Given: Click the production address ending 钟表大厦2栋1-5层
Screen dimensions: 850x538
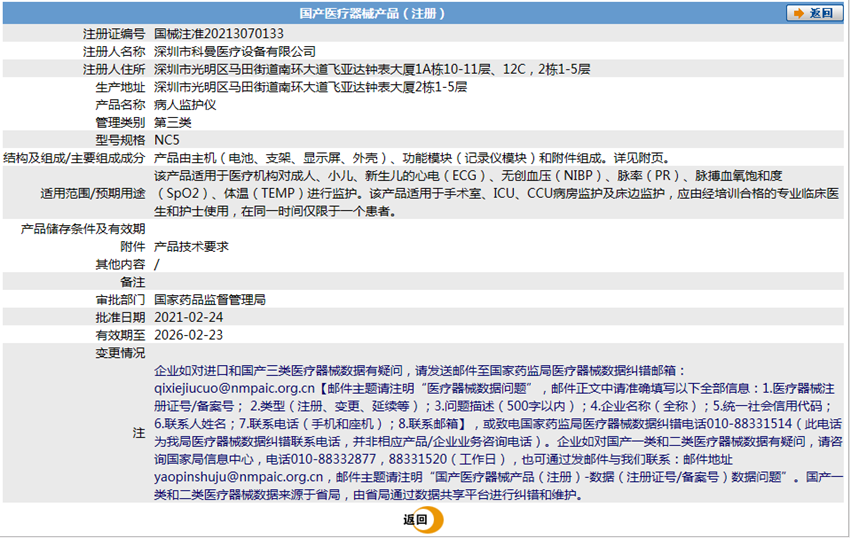Looking at the screenshot, I should (311, 87).
